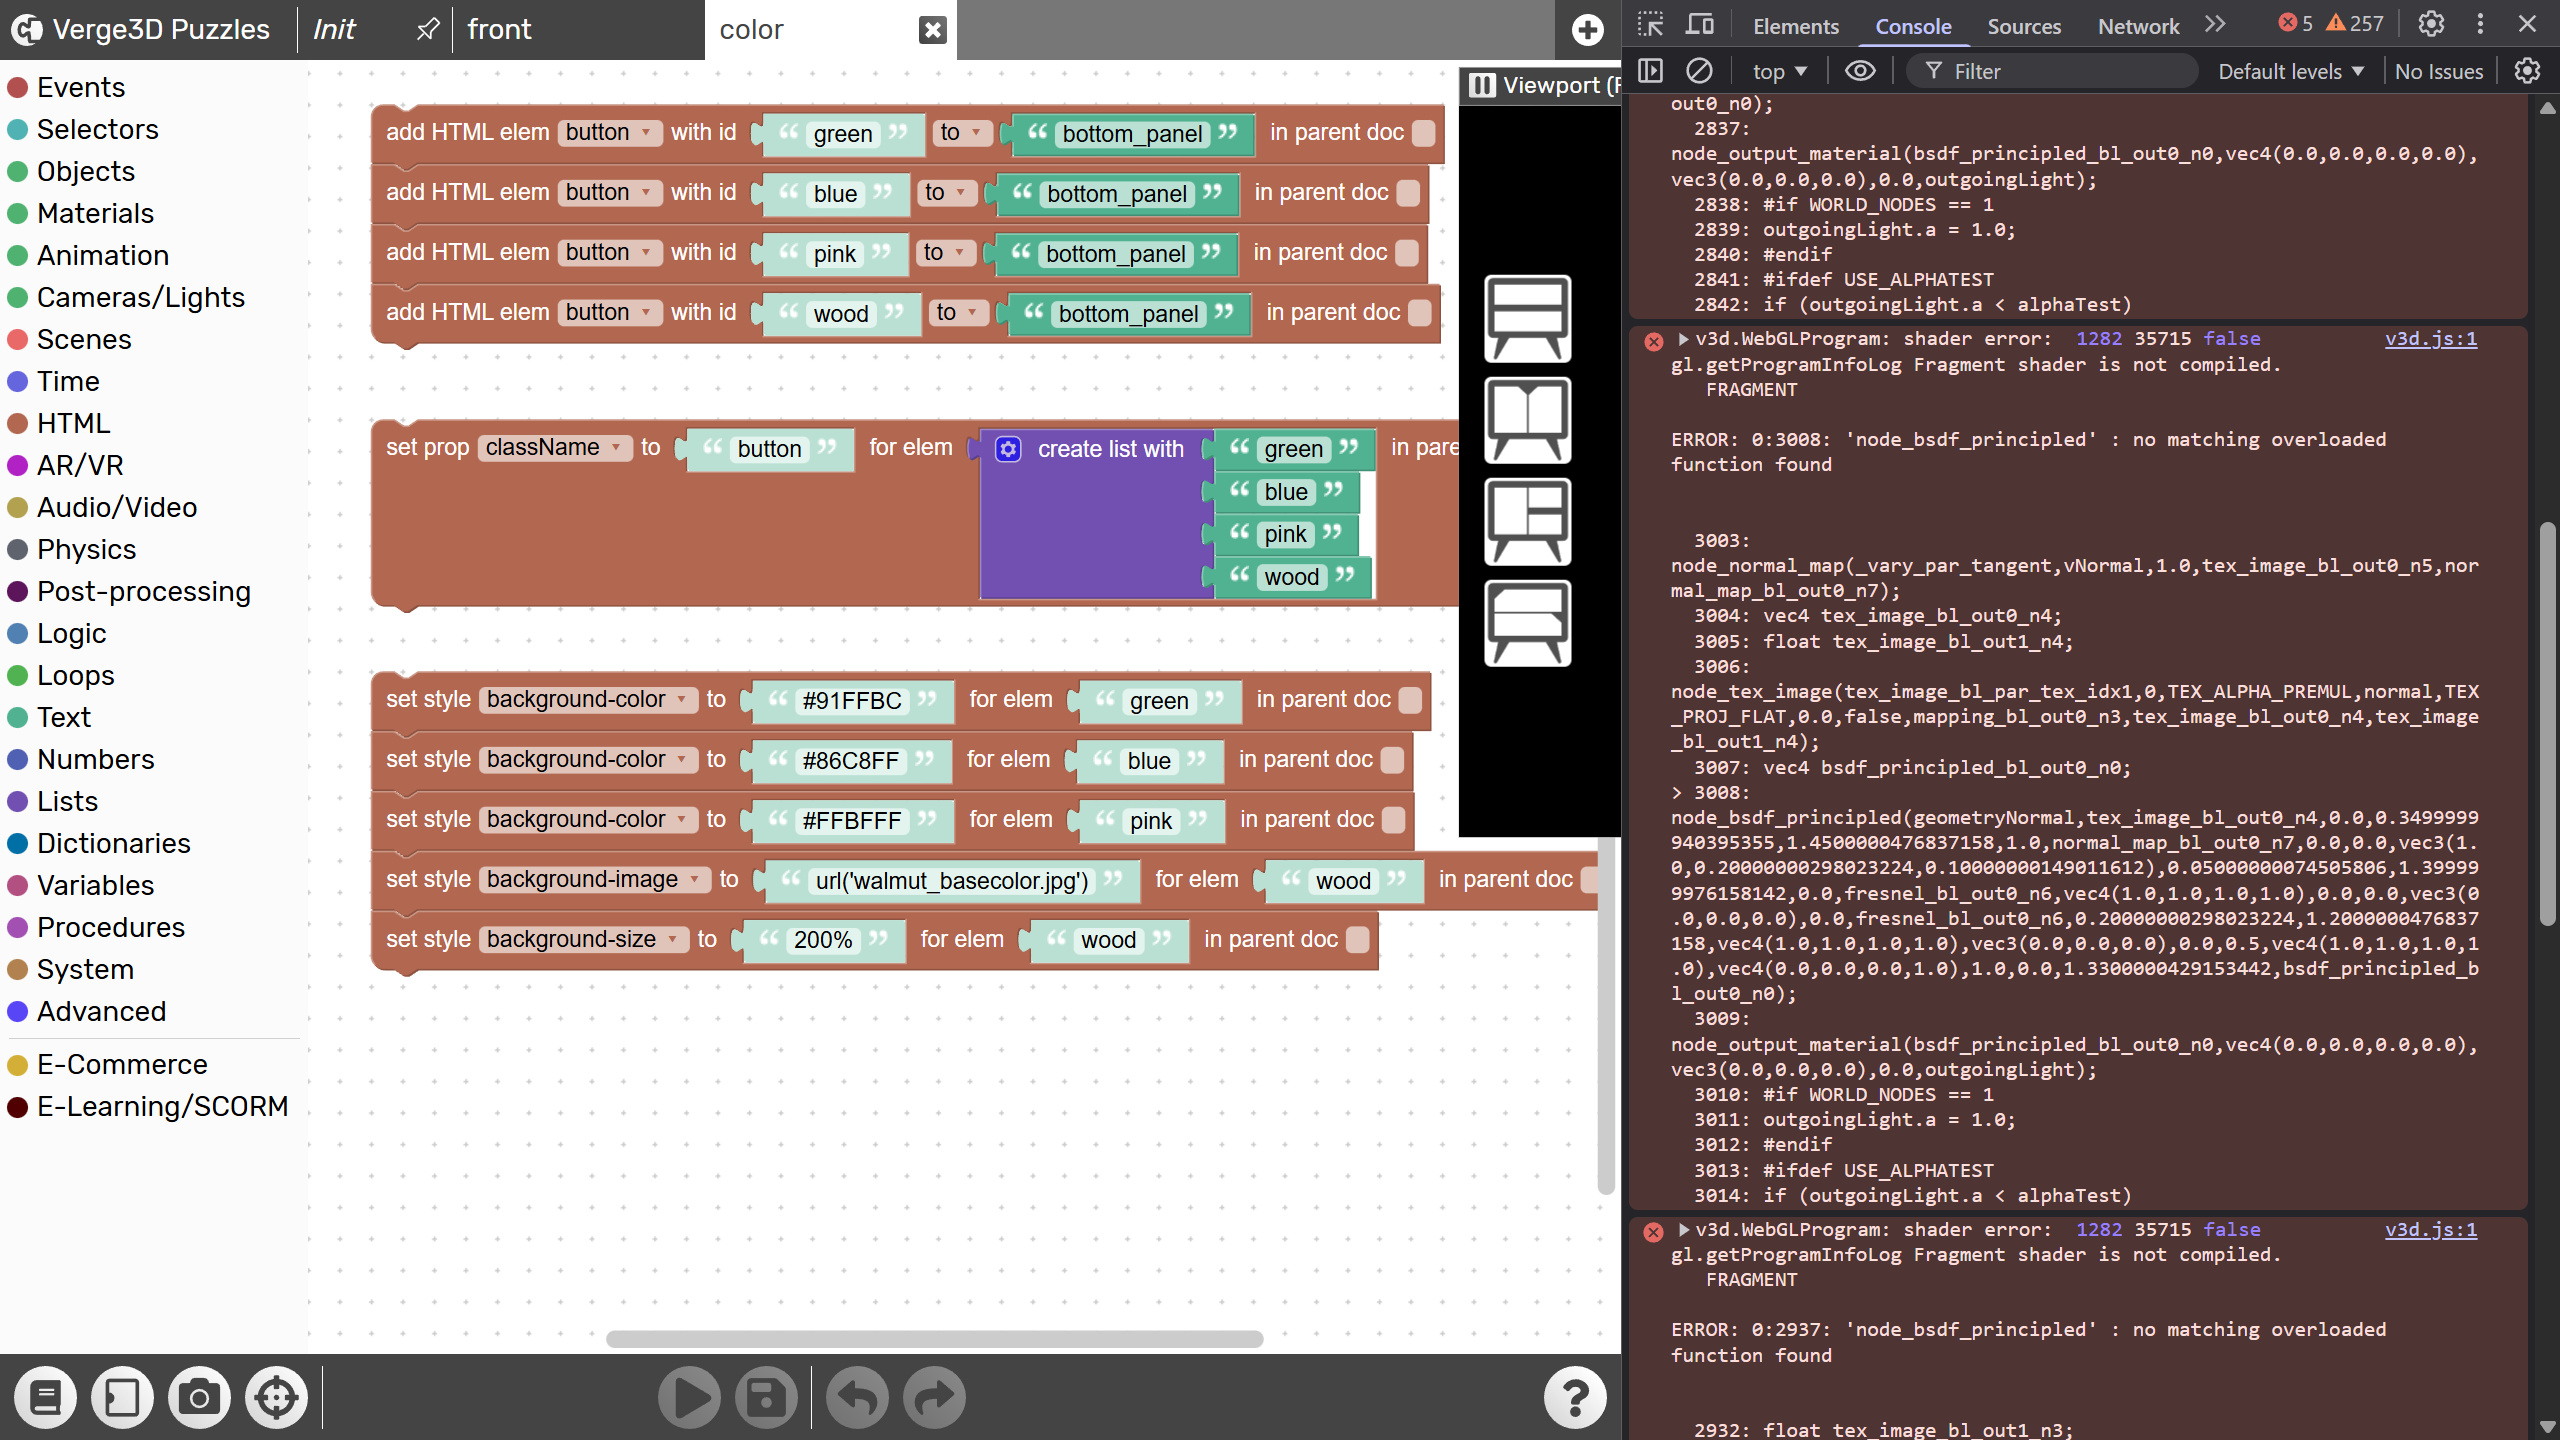Click the Redo arrow icon

point(934,1397)
